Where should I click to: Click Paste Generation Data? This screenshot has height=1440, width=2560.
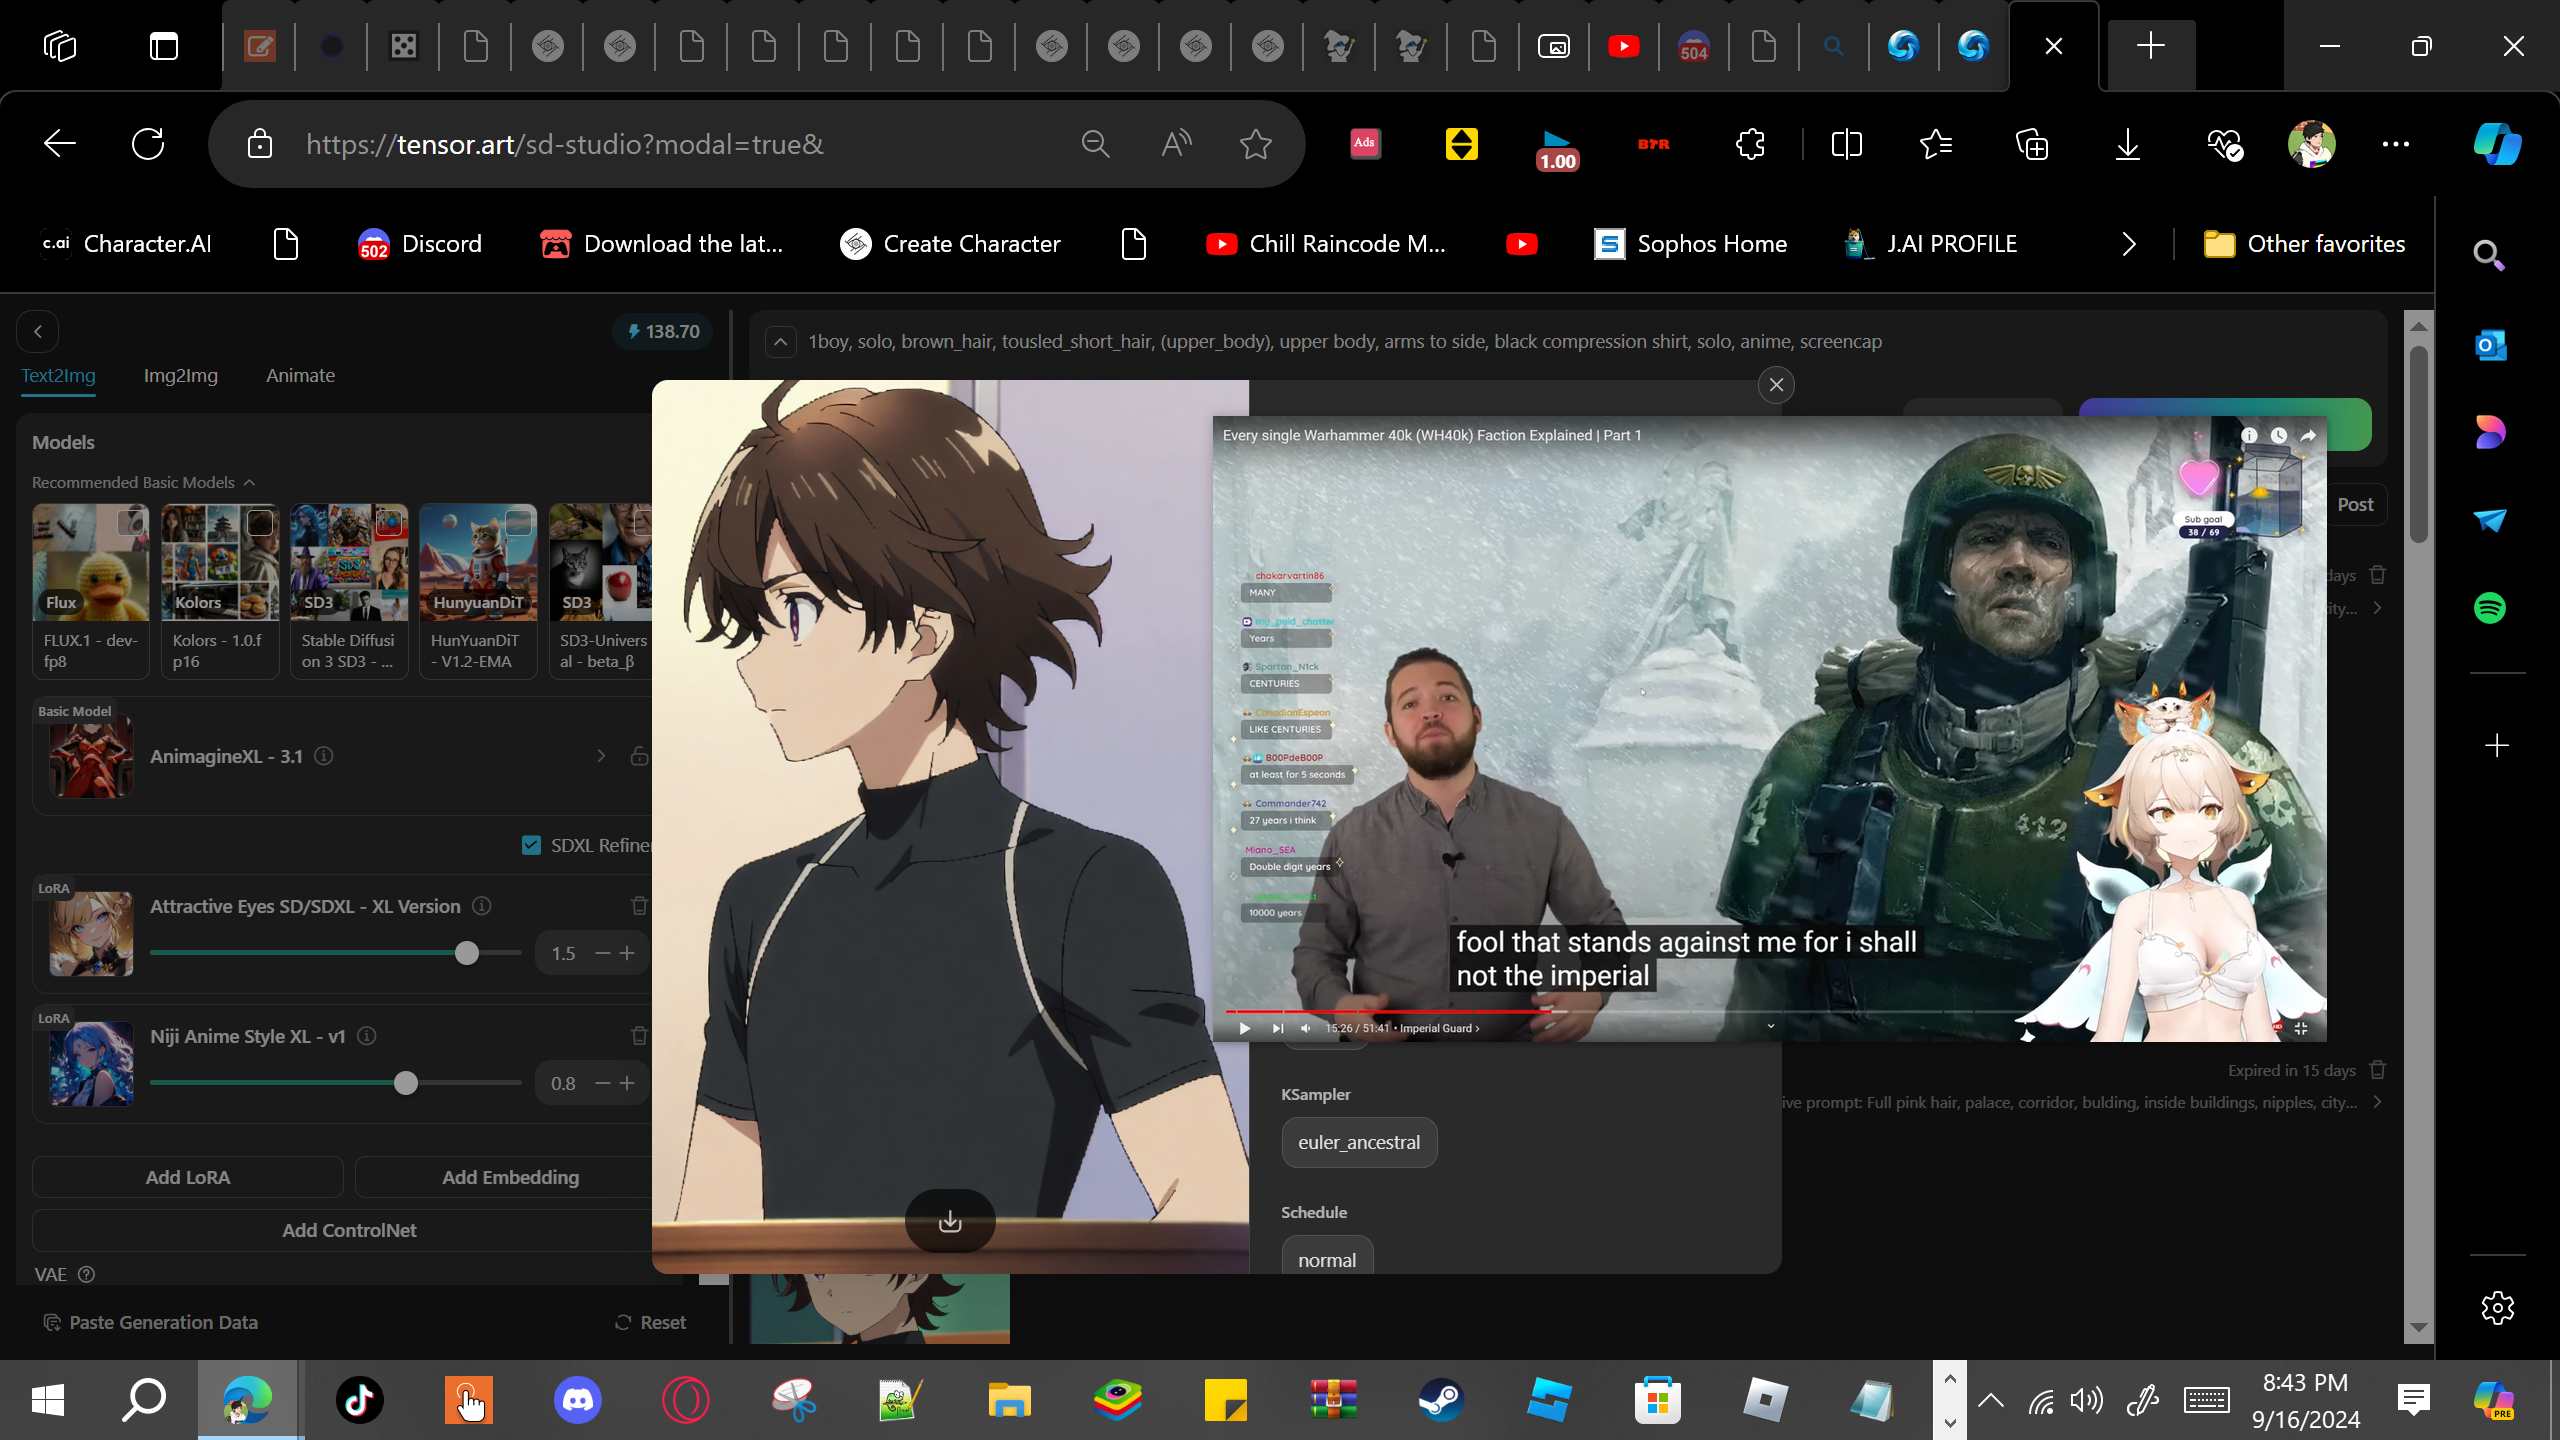tap(150, 1322)
